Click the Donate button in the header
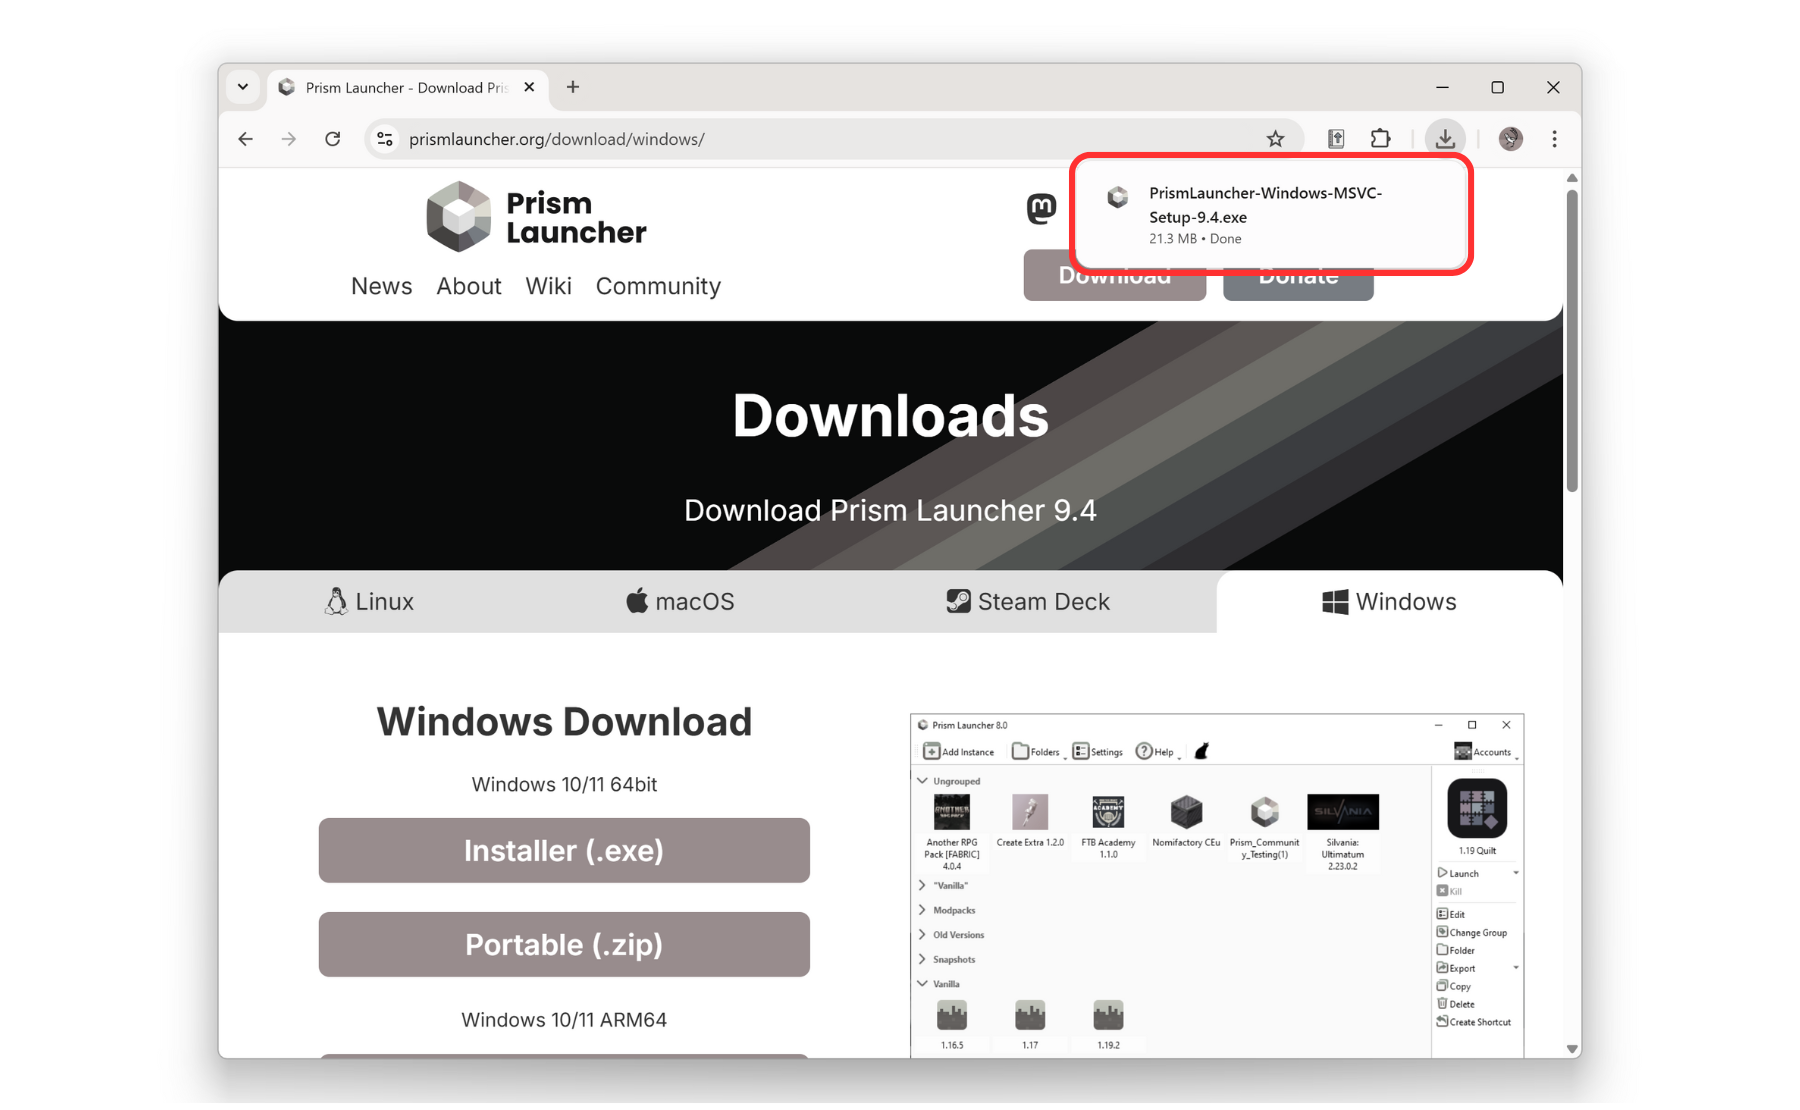Viewport: 1800px width, 1110px height. pyautogui.click(x=1298, y=284)
